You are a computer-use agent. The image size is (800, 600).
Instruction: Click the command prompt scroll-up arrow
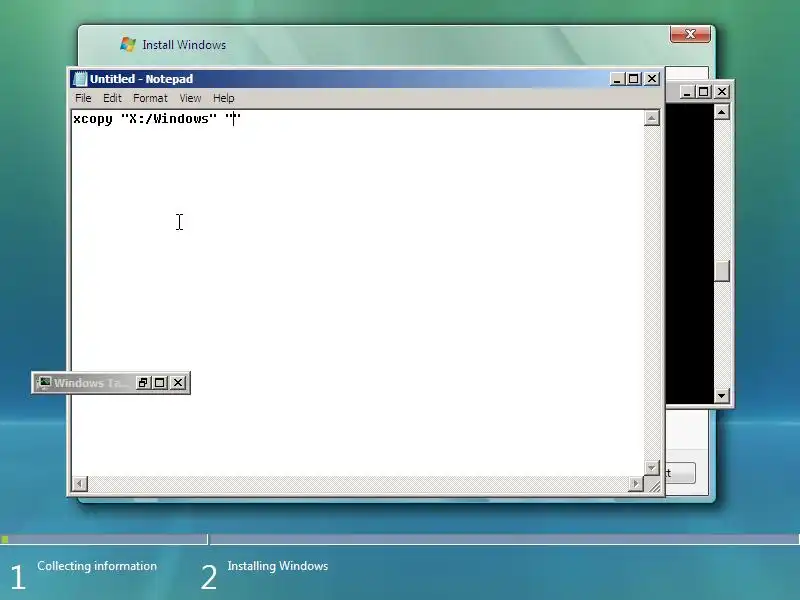[721, 112]
